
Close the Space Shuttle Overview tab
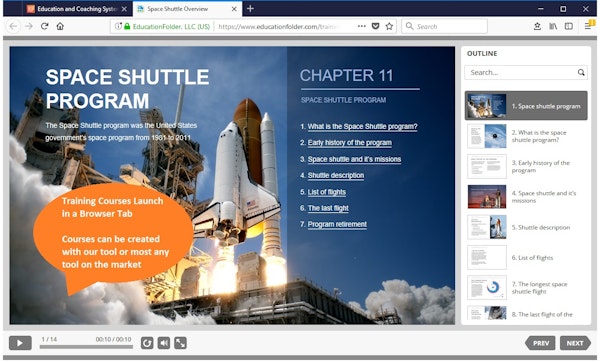pyautogui.click(x=234, y=9)
